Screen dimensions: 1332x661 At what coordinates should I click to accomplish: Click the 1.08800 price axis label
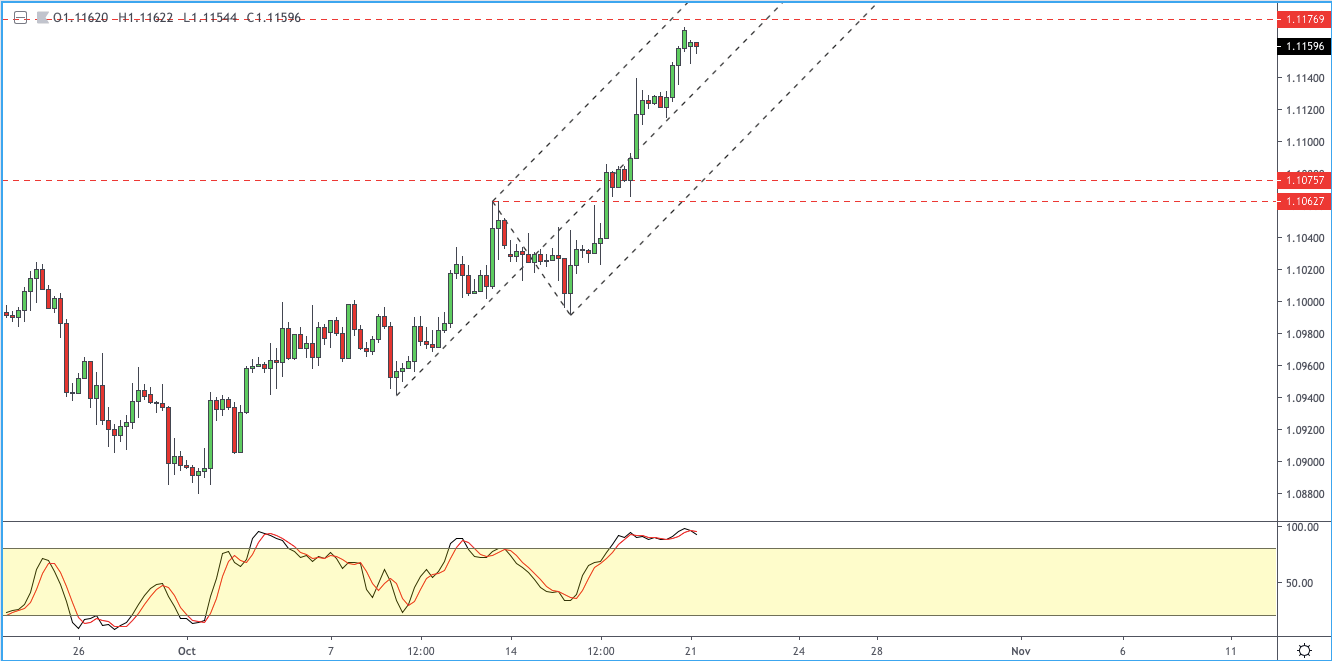click(x=1306, y=494)
